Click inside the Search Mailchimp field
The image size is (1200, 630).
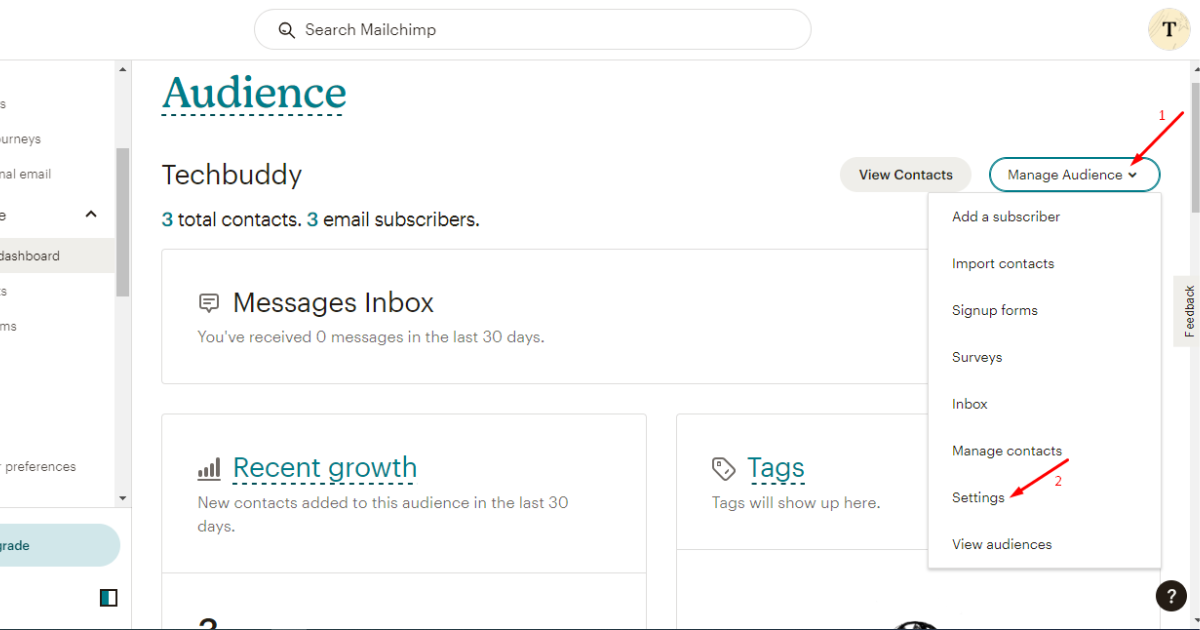[x=532, y=30]
